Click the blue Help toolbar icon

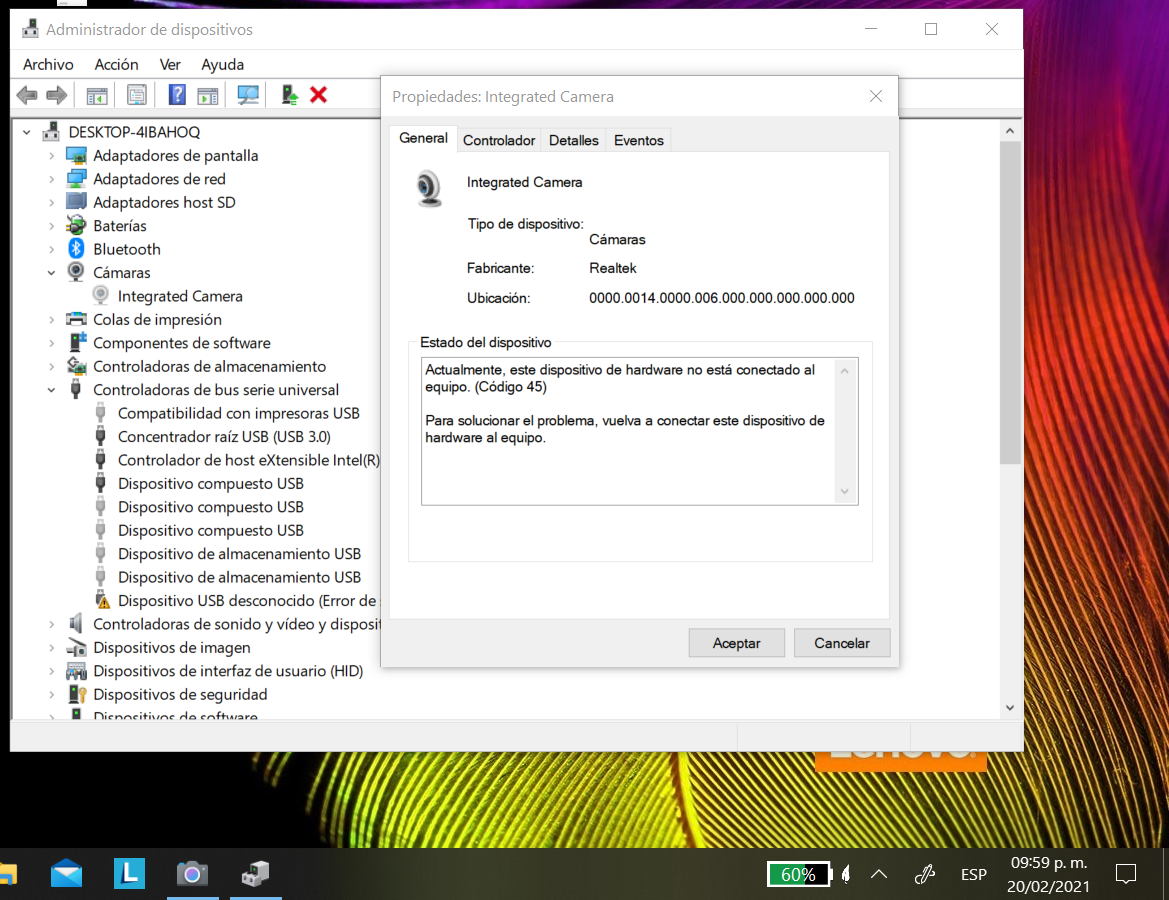[x=177, y=95]
